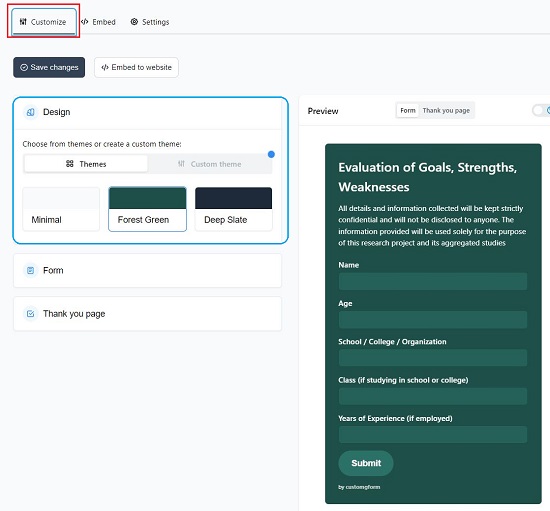
Task: Click Embed to website button
Action: 136,67
